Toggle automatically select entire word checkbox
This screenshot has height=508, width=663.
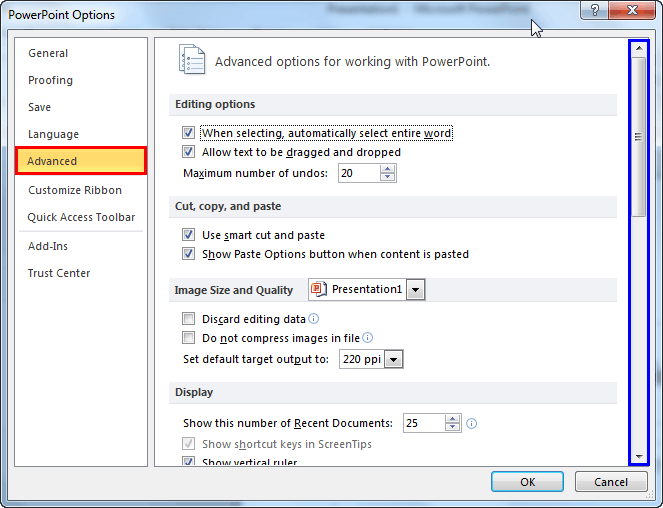click(x=188, y=133)
